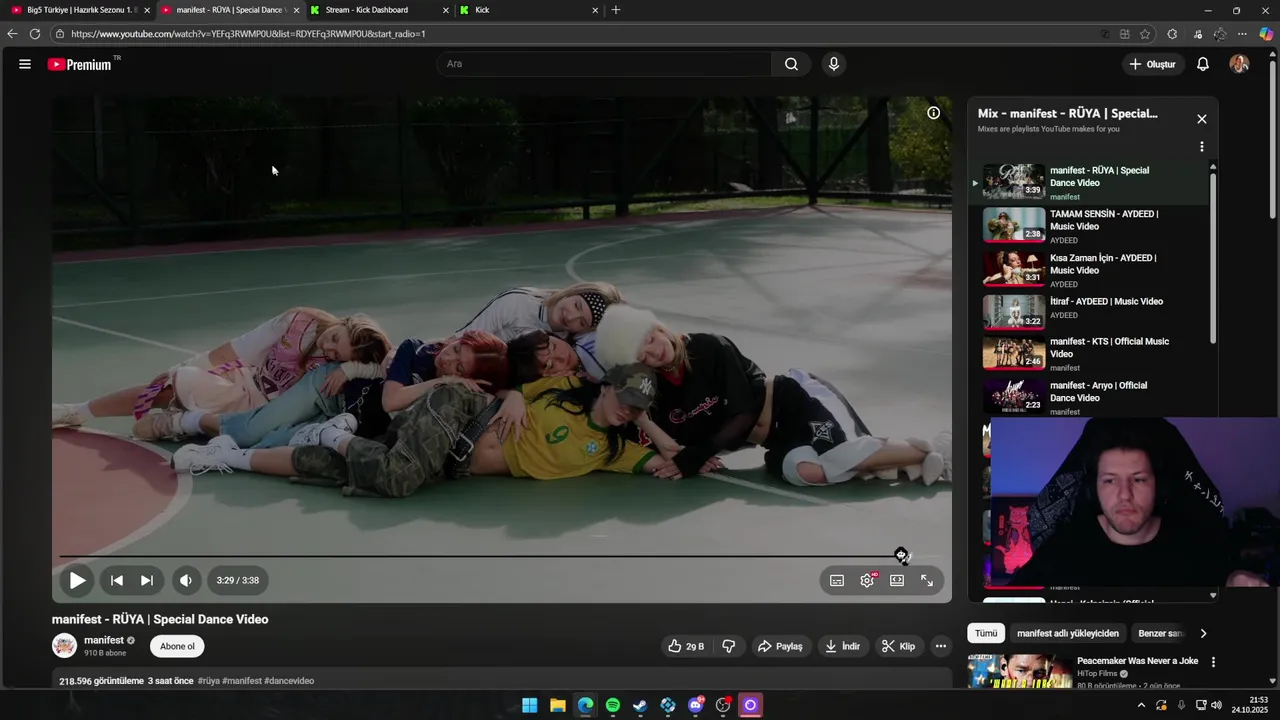The height and width of the screenshot is (720, 1280).
Task: Open the Windows Start menu
Action: pyautogui.click(x=530, y=705)
